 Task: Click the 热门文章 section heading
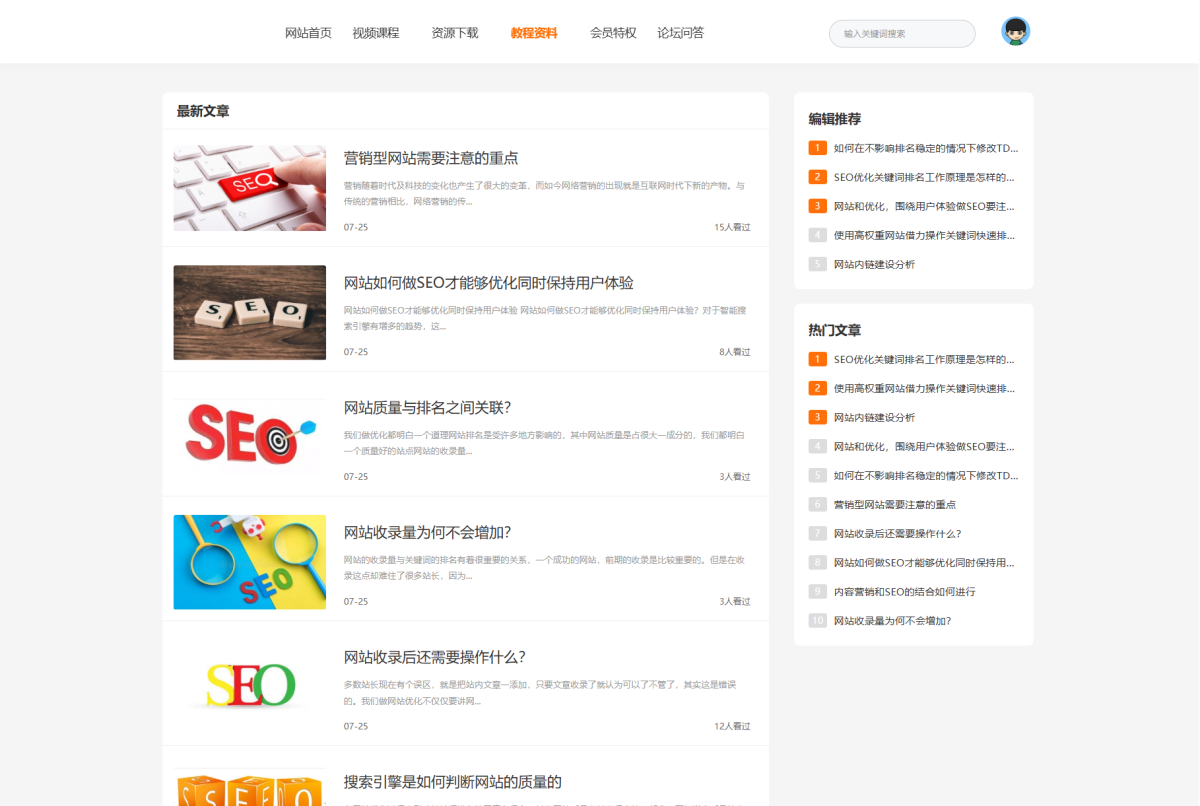tap(835, 330)
